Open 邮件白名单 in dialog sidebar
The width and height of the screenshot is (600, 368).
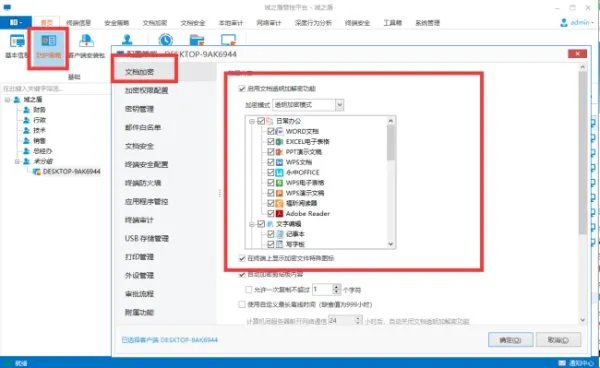(x=143, y=127)
